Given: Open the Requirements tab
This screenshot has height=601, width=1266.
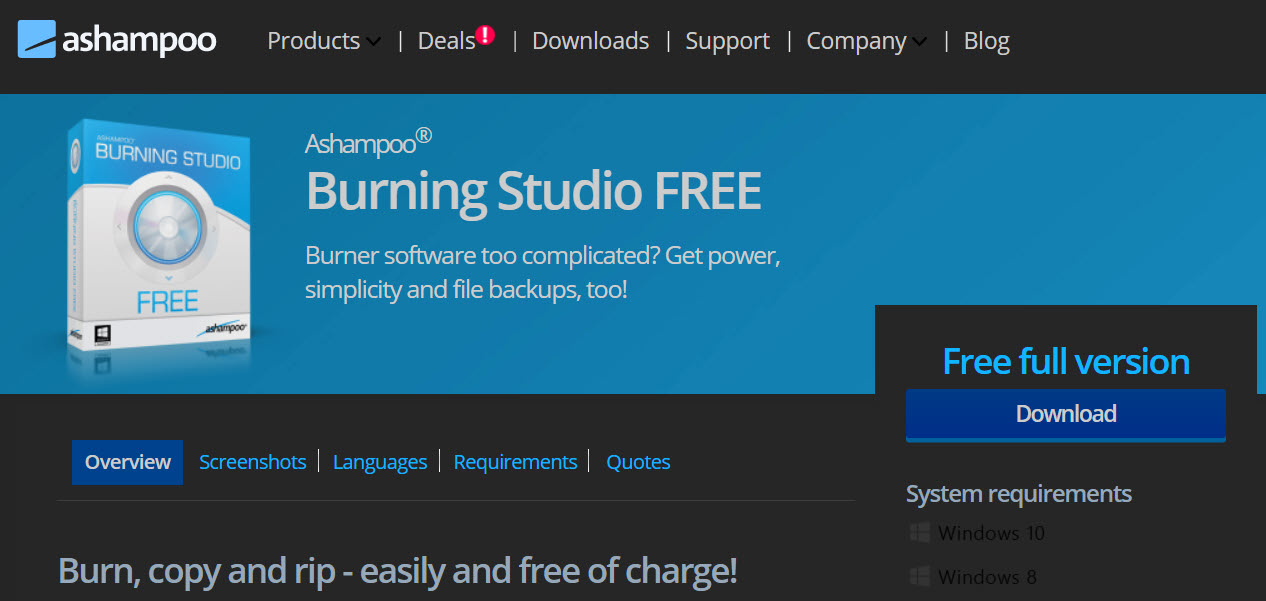Looking at the screenshot, I should tap(515, 462).
